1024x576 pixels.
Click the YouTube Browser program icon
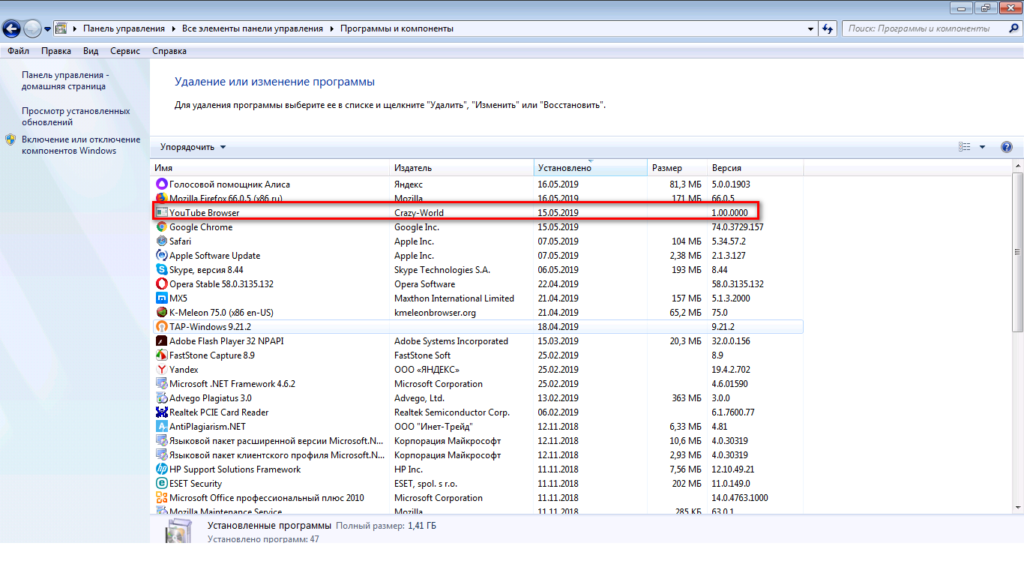tap(161, 212)
